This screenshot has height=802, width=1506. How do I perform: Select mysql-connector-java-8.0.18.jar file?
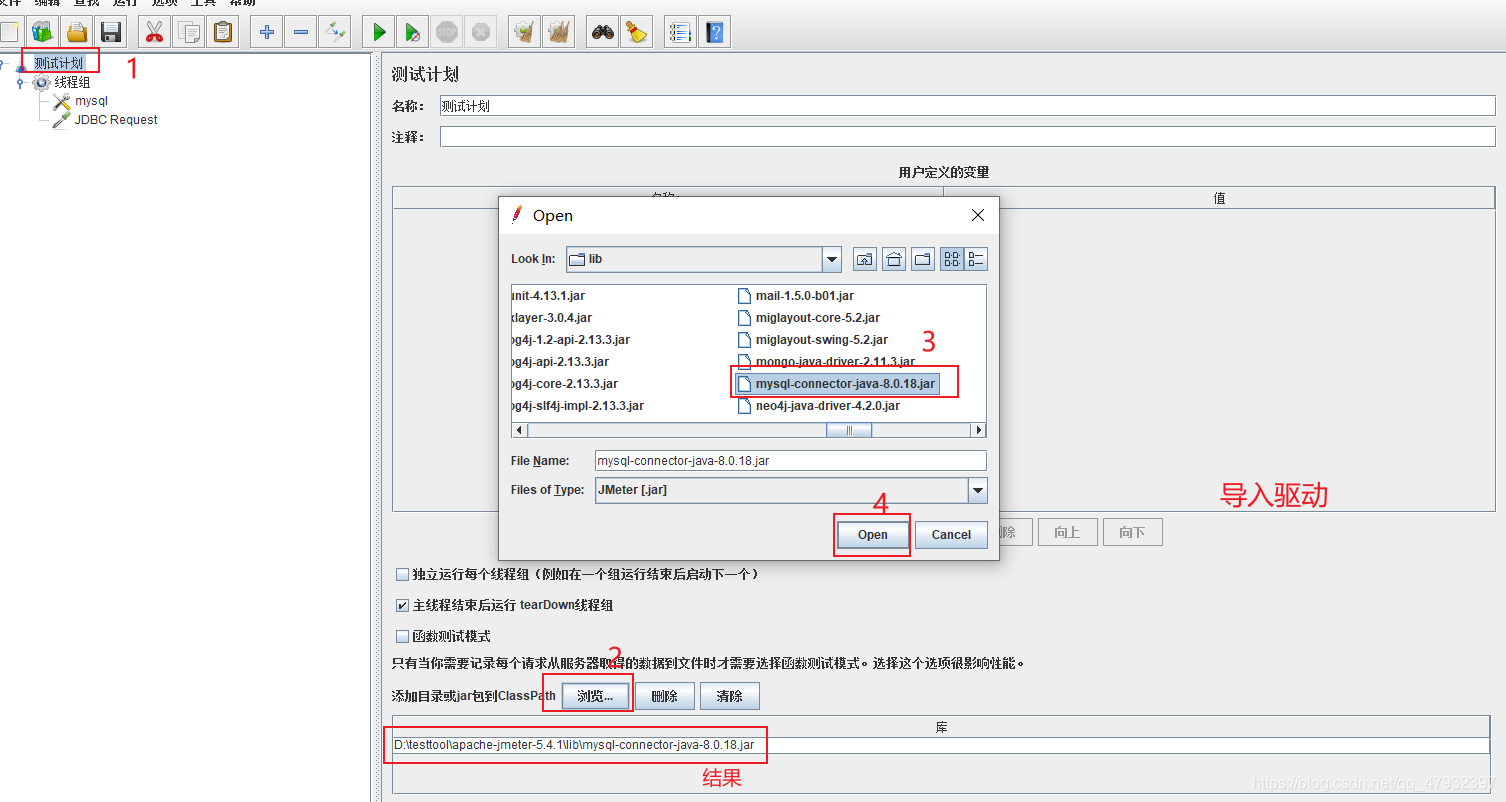[x=837, y=384]
